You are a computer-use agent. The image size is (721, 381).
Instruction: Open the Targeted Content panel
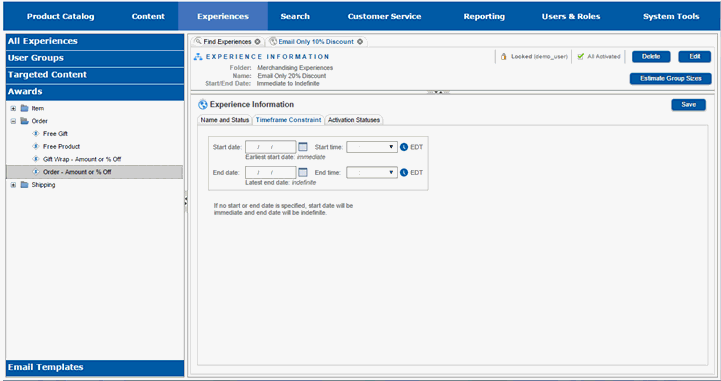click(x=95, y=75)
